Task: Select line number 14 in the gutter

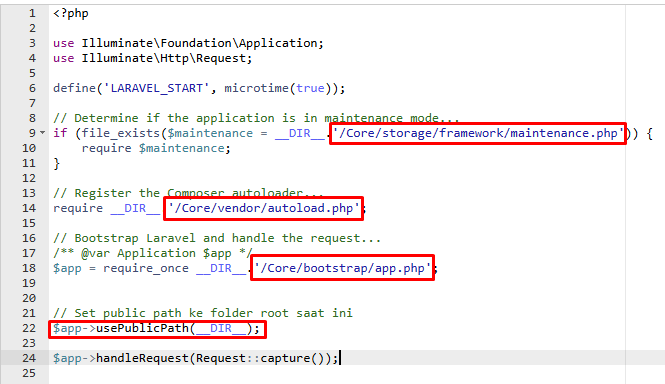Action: click(29, 208)
